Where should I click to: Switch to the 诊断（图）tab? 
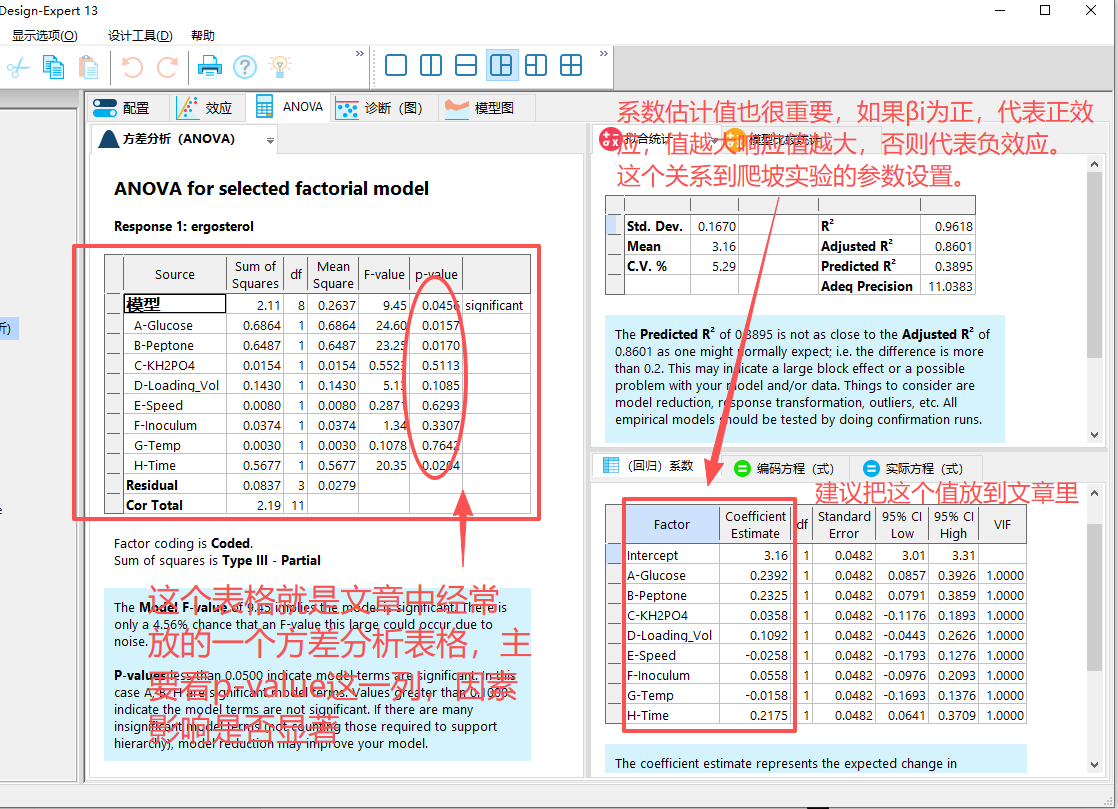380,108
